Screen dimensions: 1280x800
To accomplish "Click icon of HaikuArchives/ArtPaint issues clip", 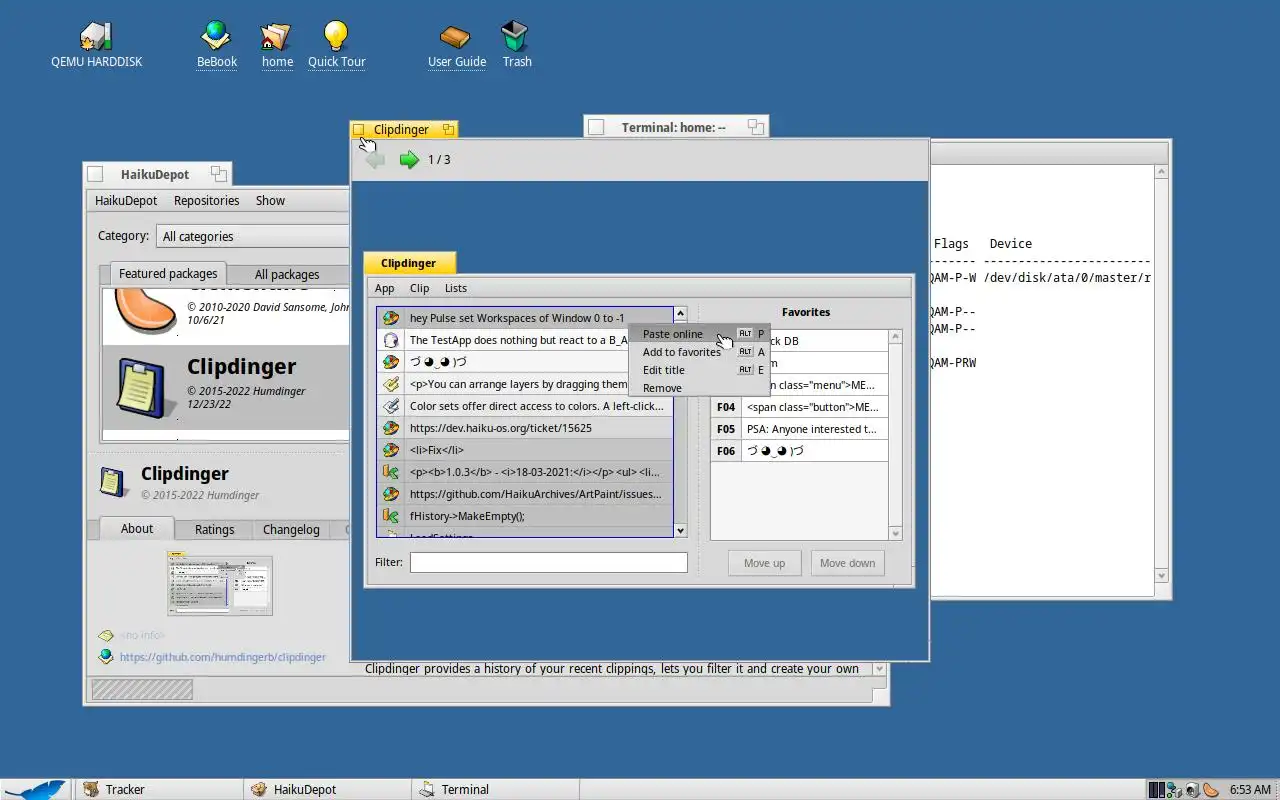I will pos(391,494).
